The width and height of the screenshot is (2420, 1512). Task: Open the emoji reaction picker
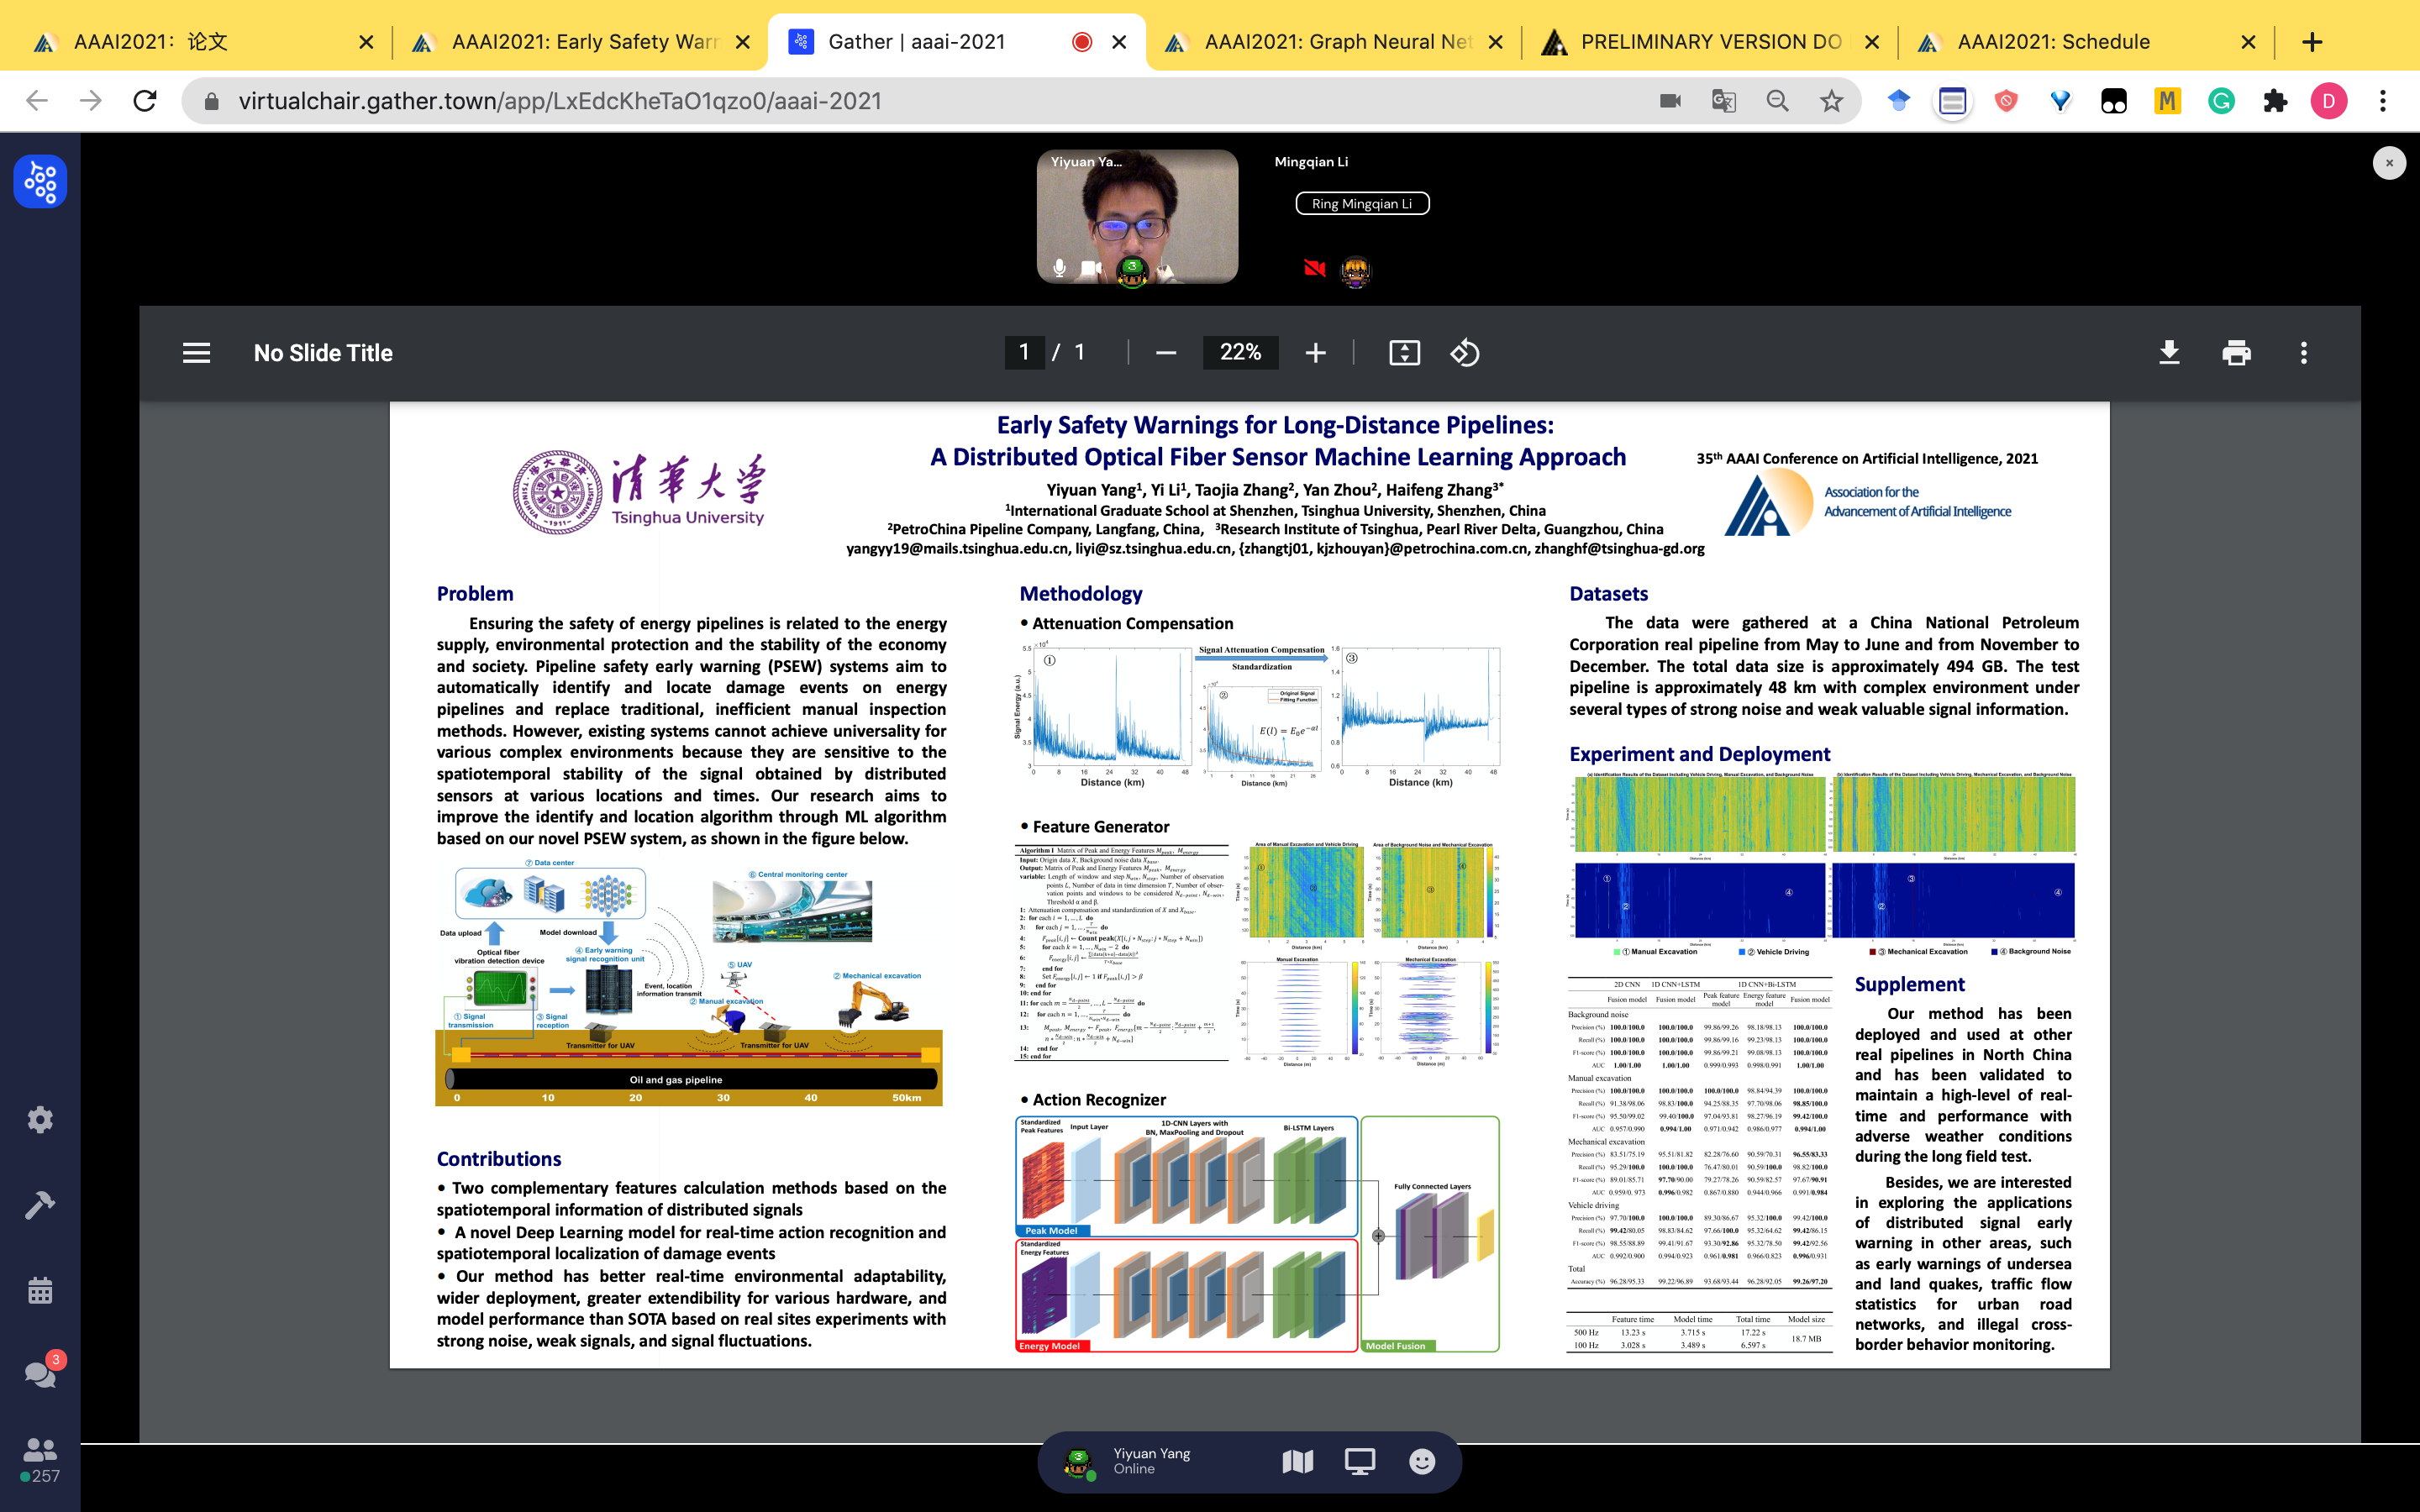(x=1421, y=1462)
